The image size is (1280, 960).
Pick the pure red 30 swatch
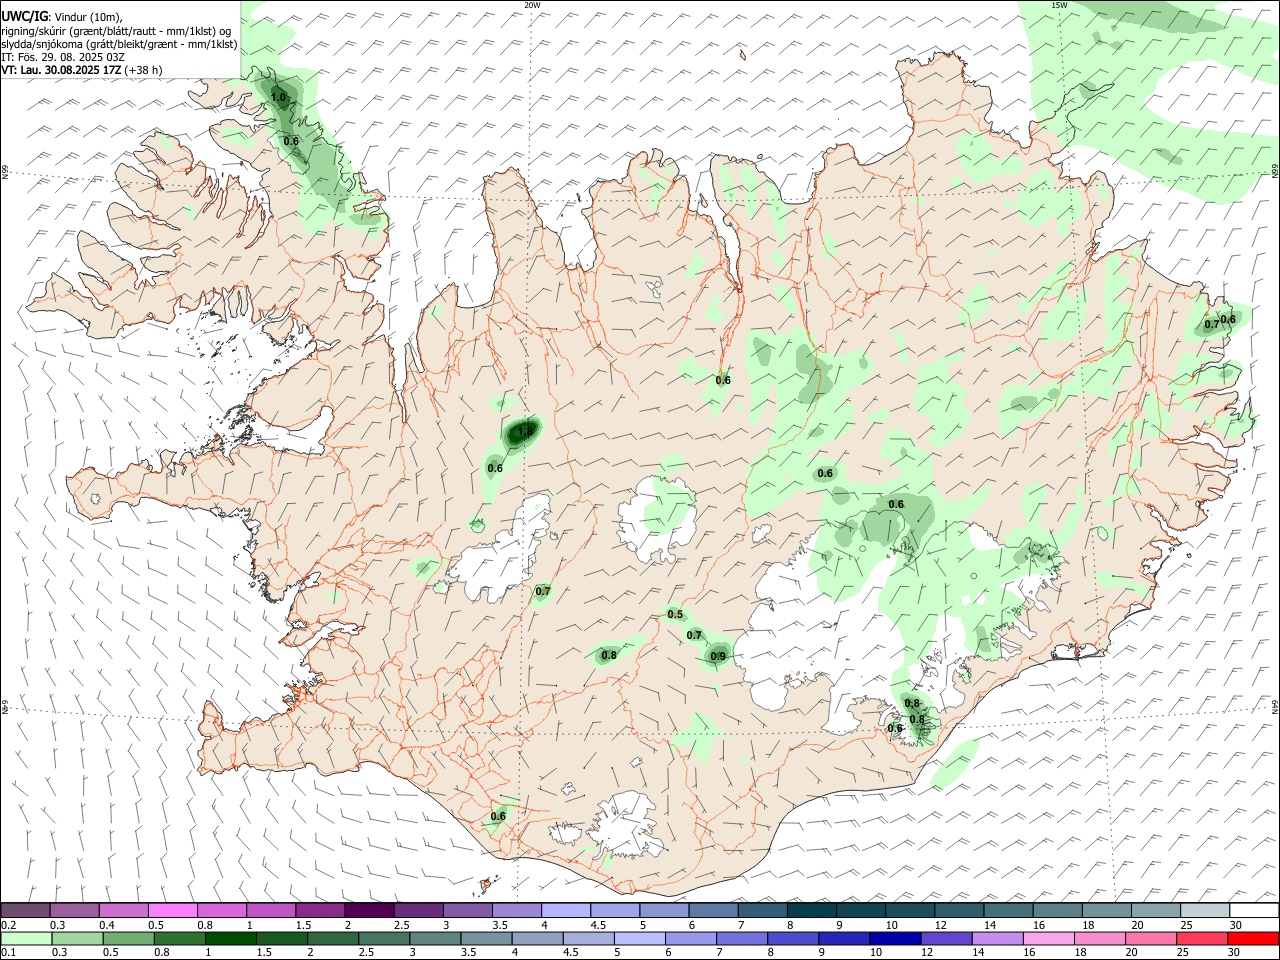pyautogui.click(x=1252, y=939)
